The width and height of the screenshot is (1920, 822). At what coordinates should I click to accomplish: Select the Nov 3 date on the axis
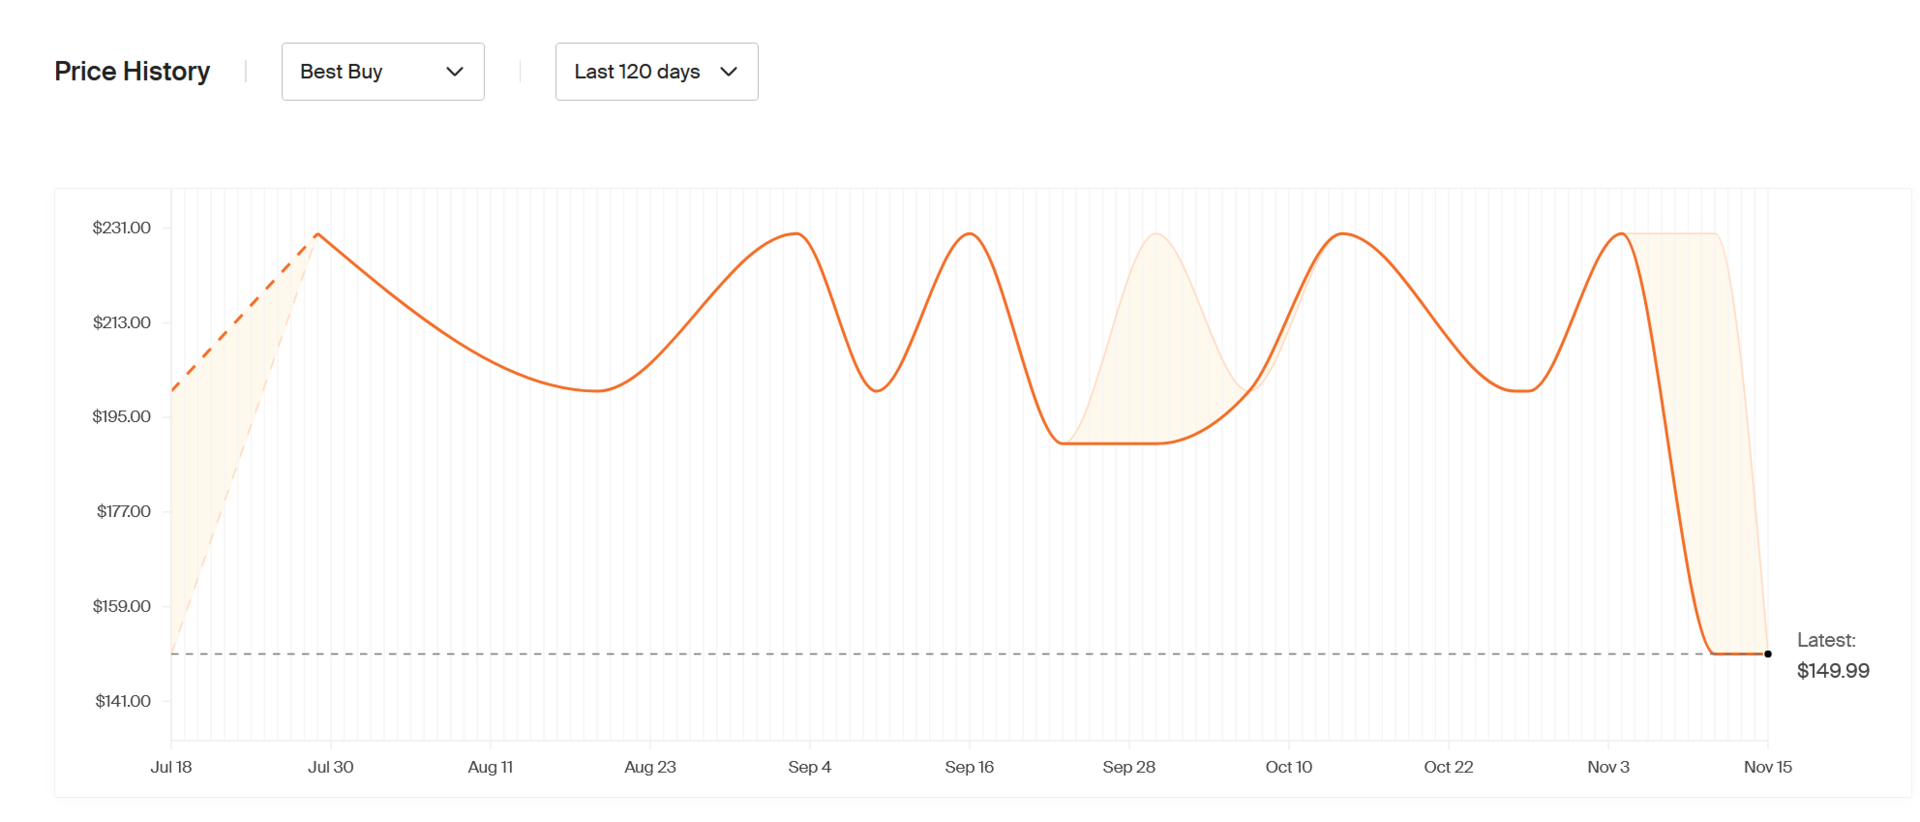[1608, 767]
